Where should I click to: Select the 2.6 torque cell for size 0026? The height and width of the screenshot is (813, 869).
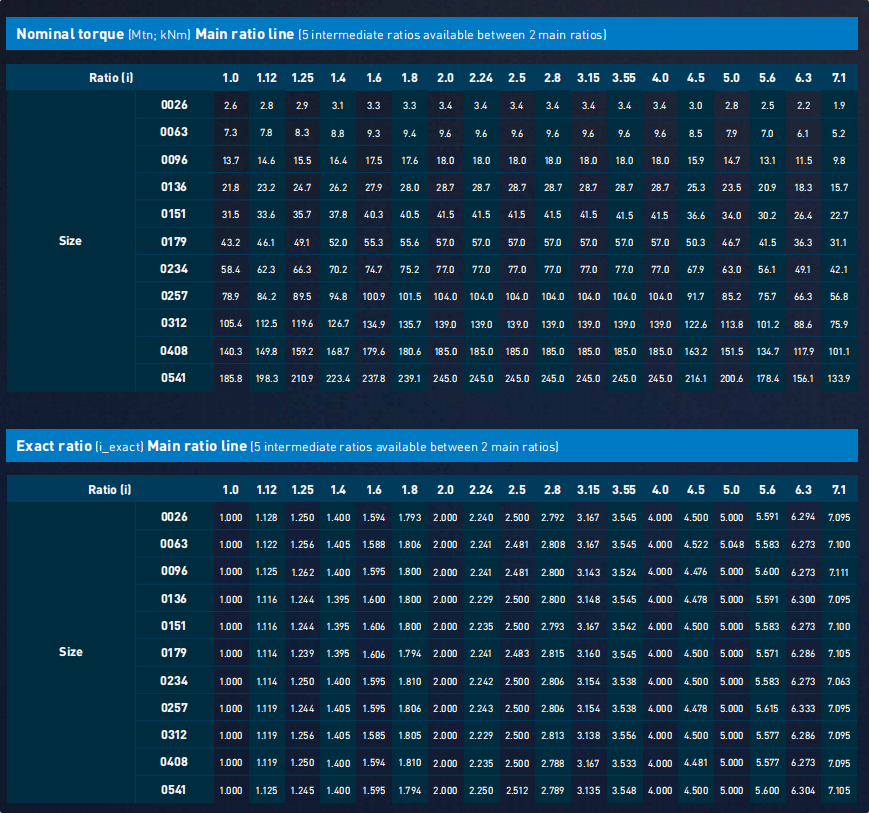[x=230, y=105]
